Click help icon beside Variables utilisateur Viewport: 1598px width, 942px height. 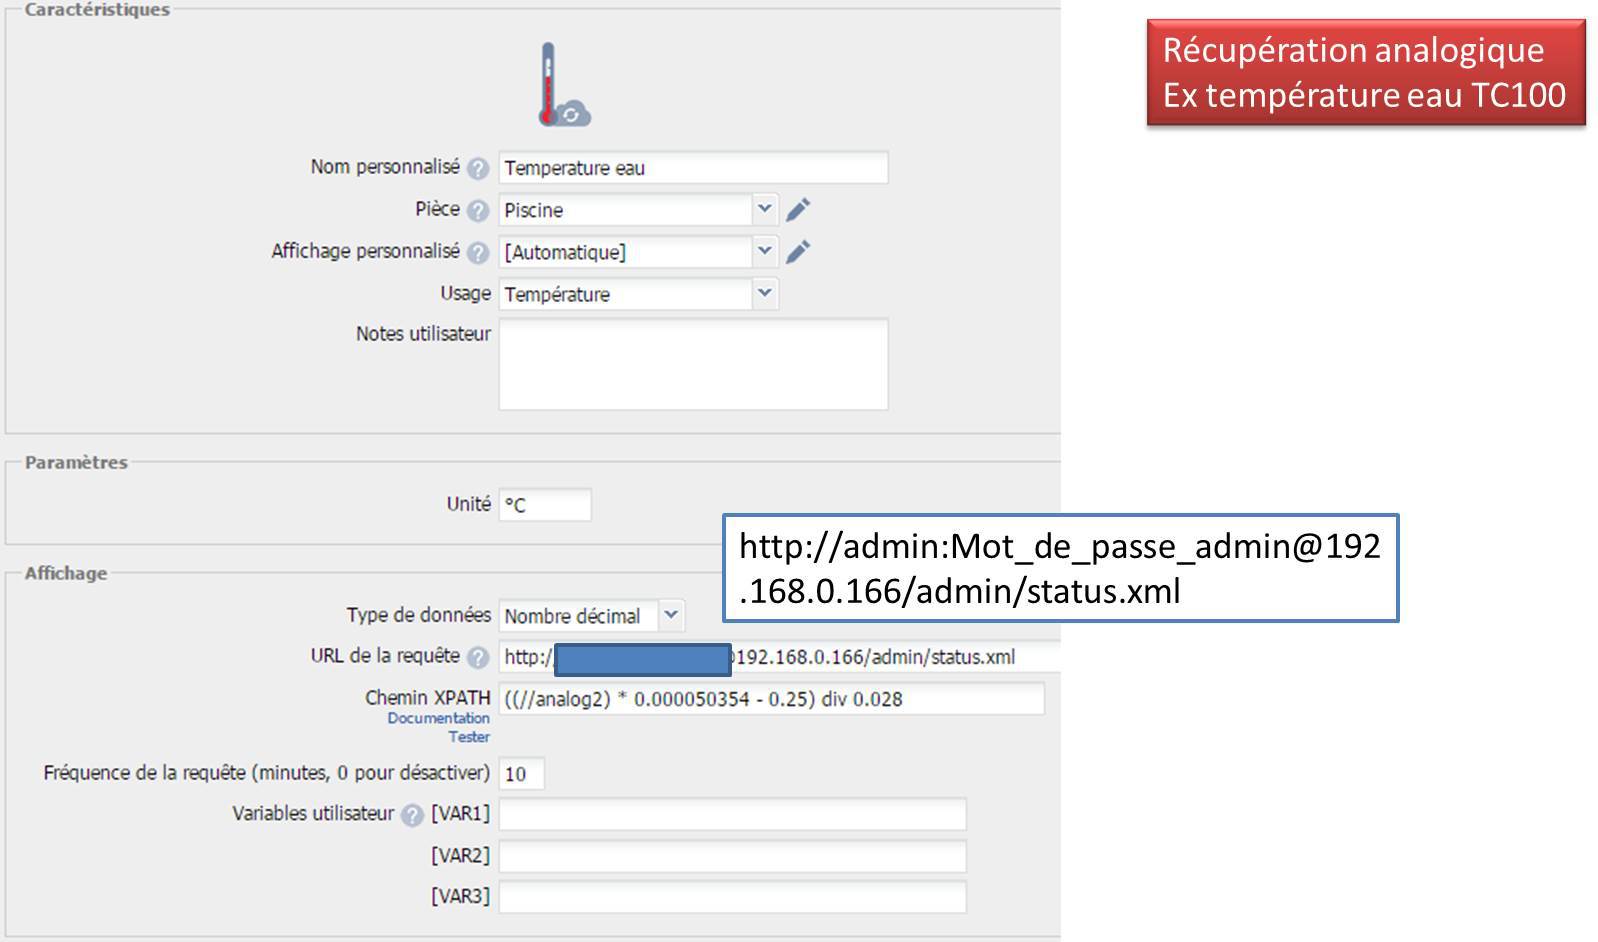[x=412, y=815]
